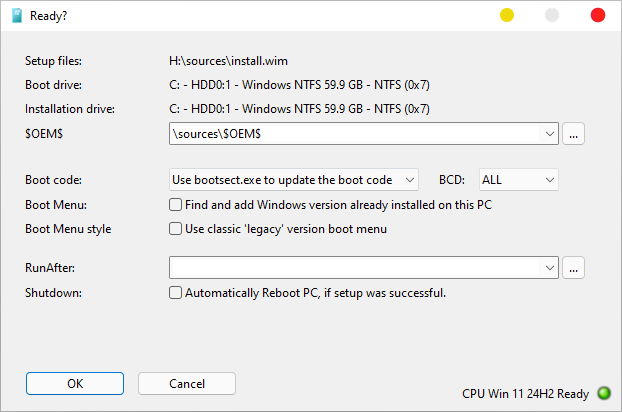Expand the $OEM$ path dropdown arrow

[549, 133]
